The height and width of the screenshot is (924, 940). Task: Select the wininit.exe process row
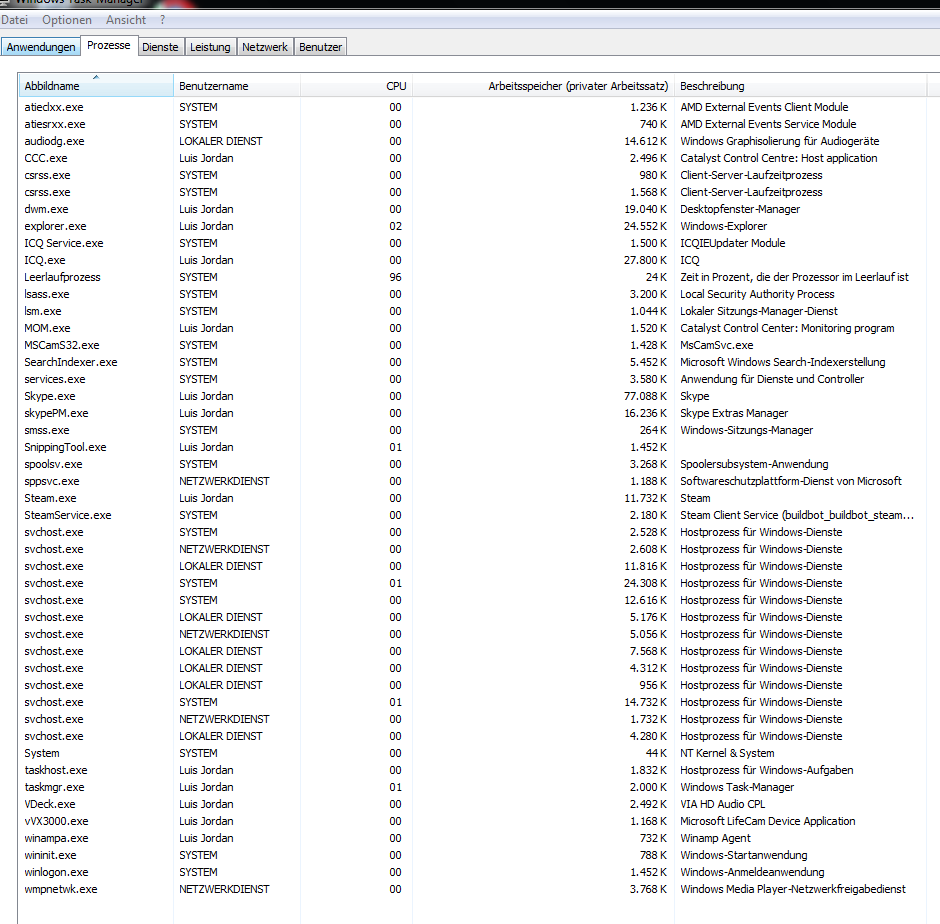472,854
